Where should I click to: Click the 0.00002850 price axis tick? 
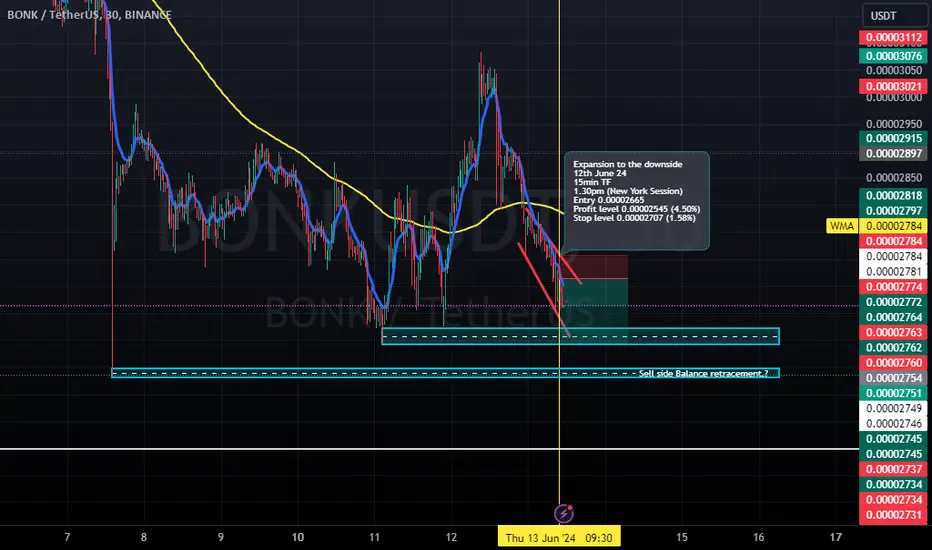click(x=893, y=178)
